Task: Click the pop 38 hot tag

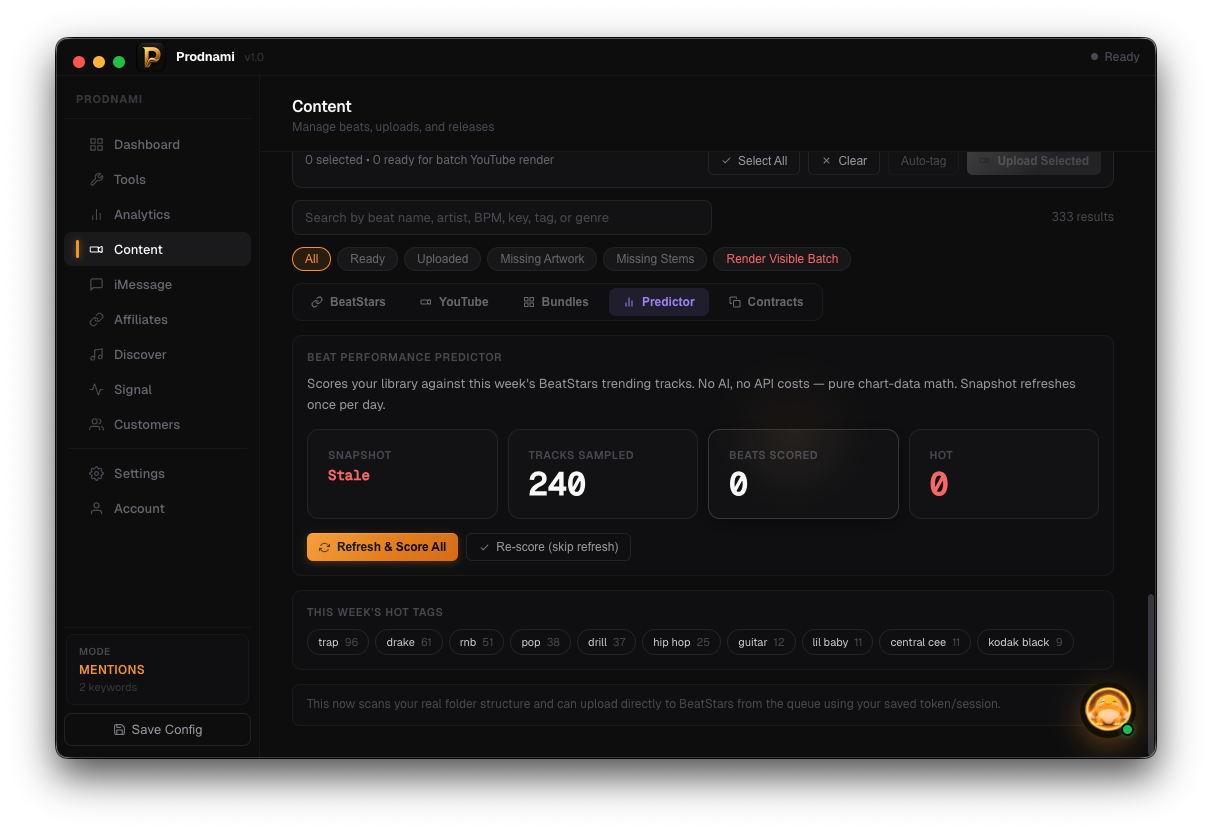Action: point(540,642)
